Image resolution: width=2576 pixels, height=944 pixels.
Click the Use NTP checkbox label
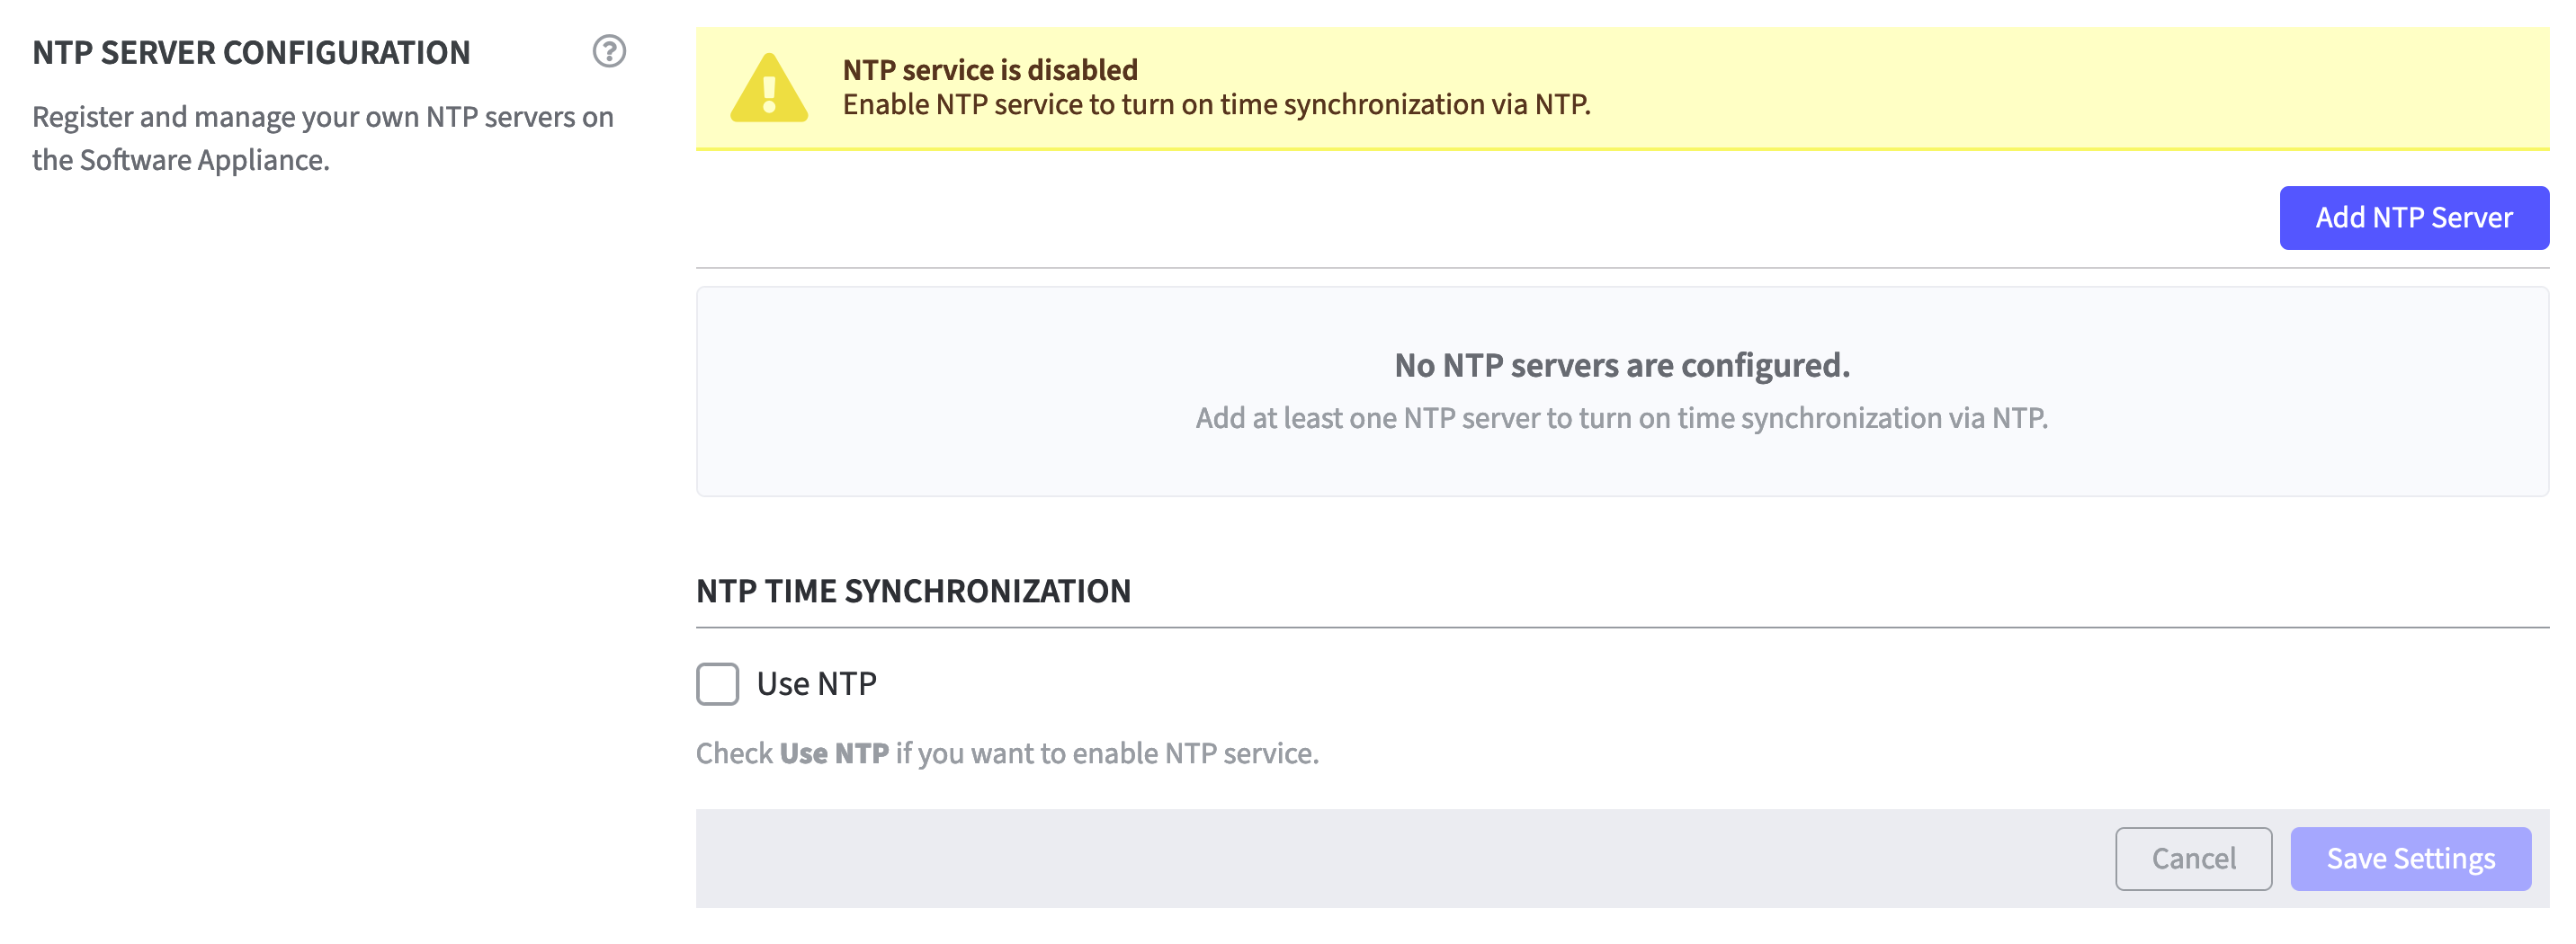point(816,684)
